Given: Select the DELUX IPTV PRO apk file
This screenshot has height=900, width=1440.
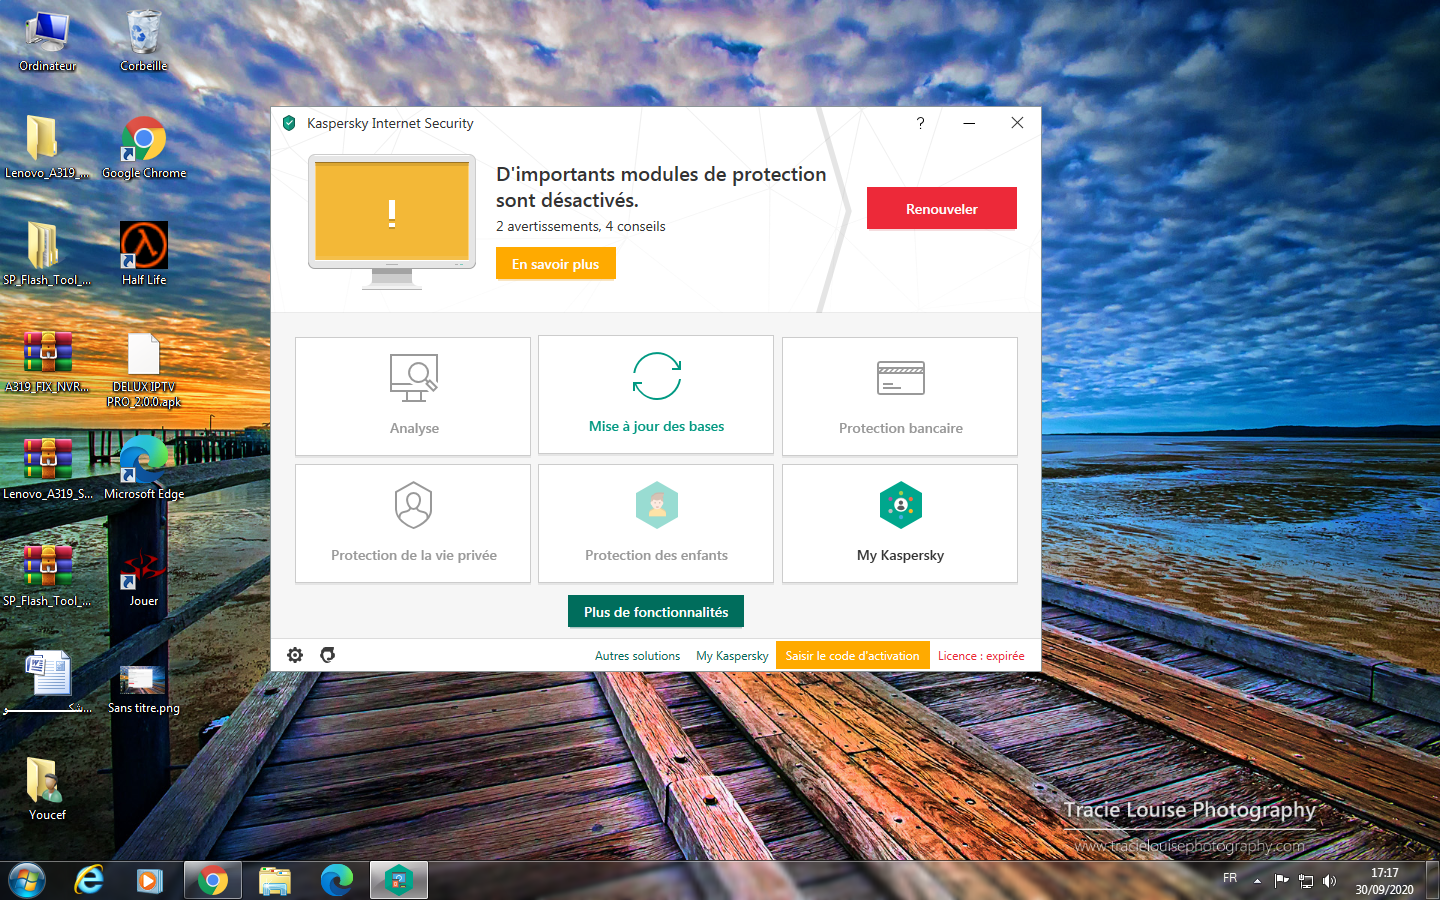Looking at the screenshot, I should 144,369.
